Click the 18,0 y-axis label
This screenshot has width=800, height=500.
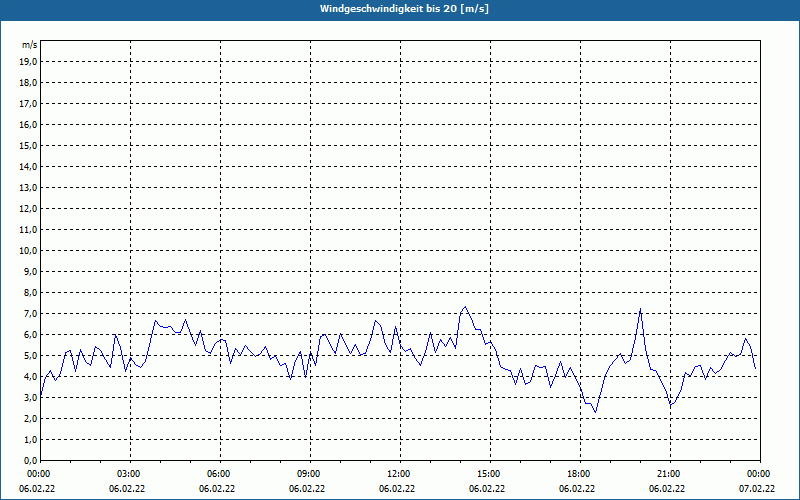pyautogui.click(x=28, y=83)
